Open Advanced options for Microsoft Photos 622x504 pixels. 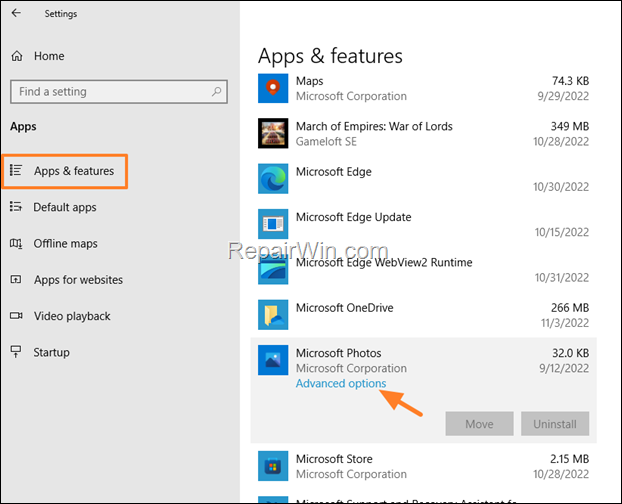[x=341, y=383]
